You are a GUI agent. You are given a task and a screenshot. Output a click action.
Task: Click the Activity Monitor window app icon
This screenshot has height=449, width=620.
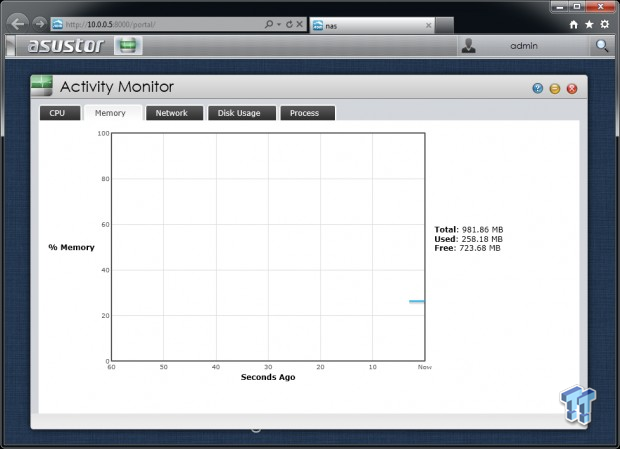pyautogui.click(x=42, y=86)
